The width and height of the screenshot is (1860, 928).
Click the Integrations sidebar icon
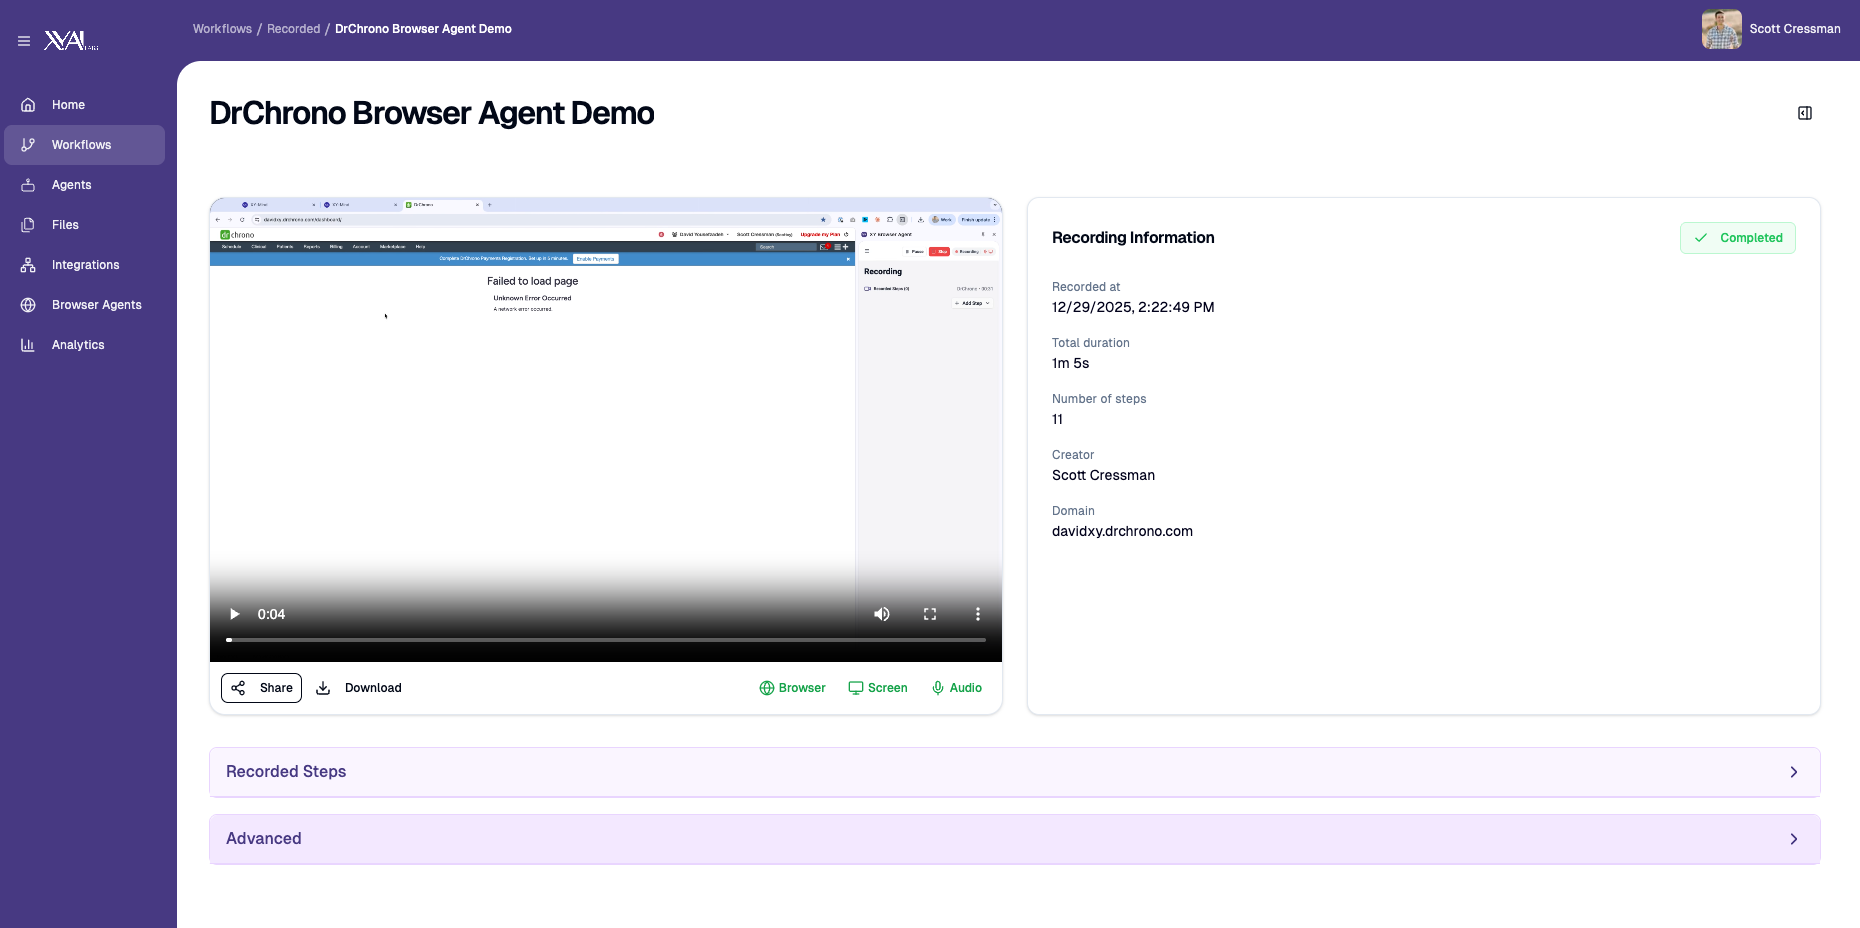(x=28, y=264)
